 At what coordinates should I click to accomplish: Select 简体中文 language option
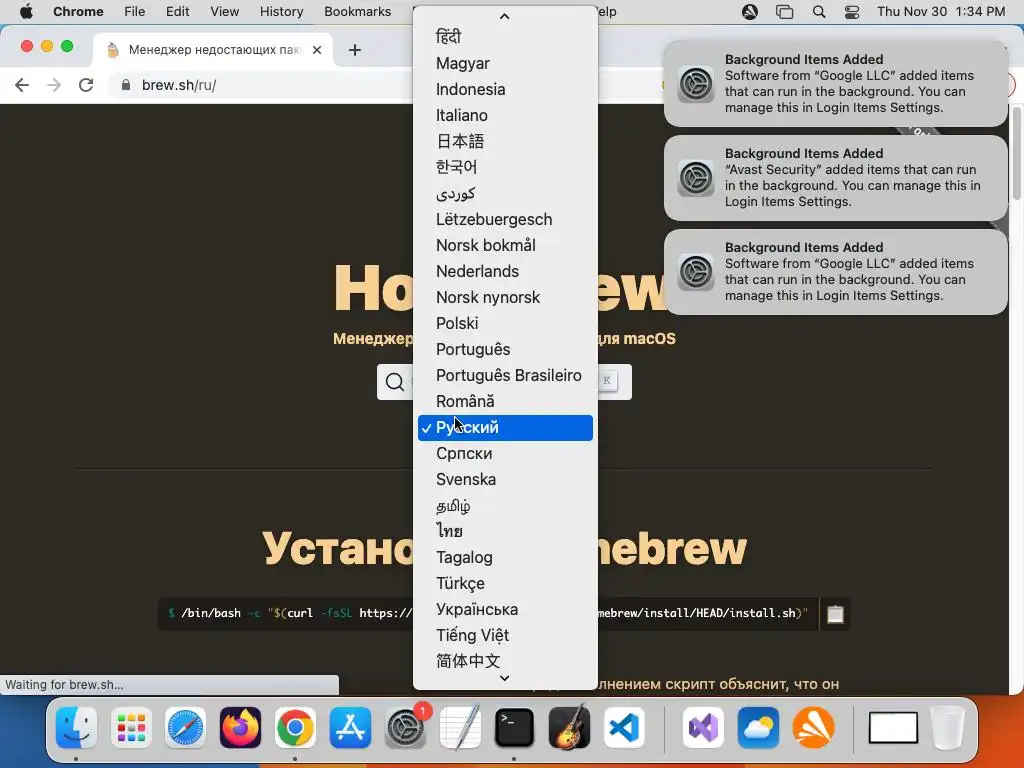(505, 661)
